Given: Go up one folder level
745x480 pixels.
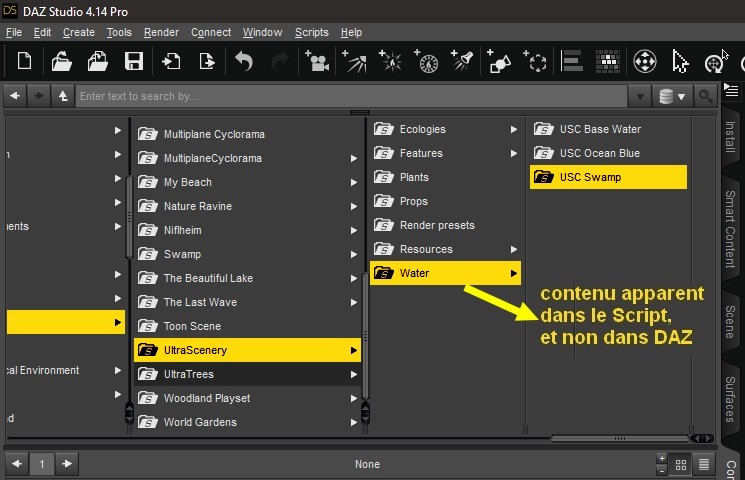Looking at the screenshot, I should [63, 96].
